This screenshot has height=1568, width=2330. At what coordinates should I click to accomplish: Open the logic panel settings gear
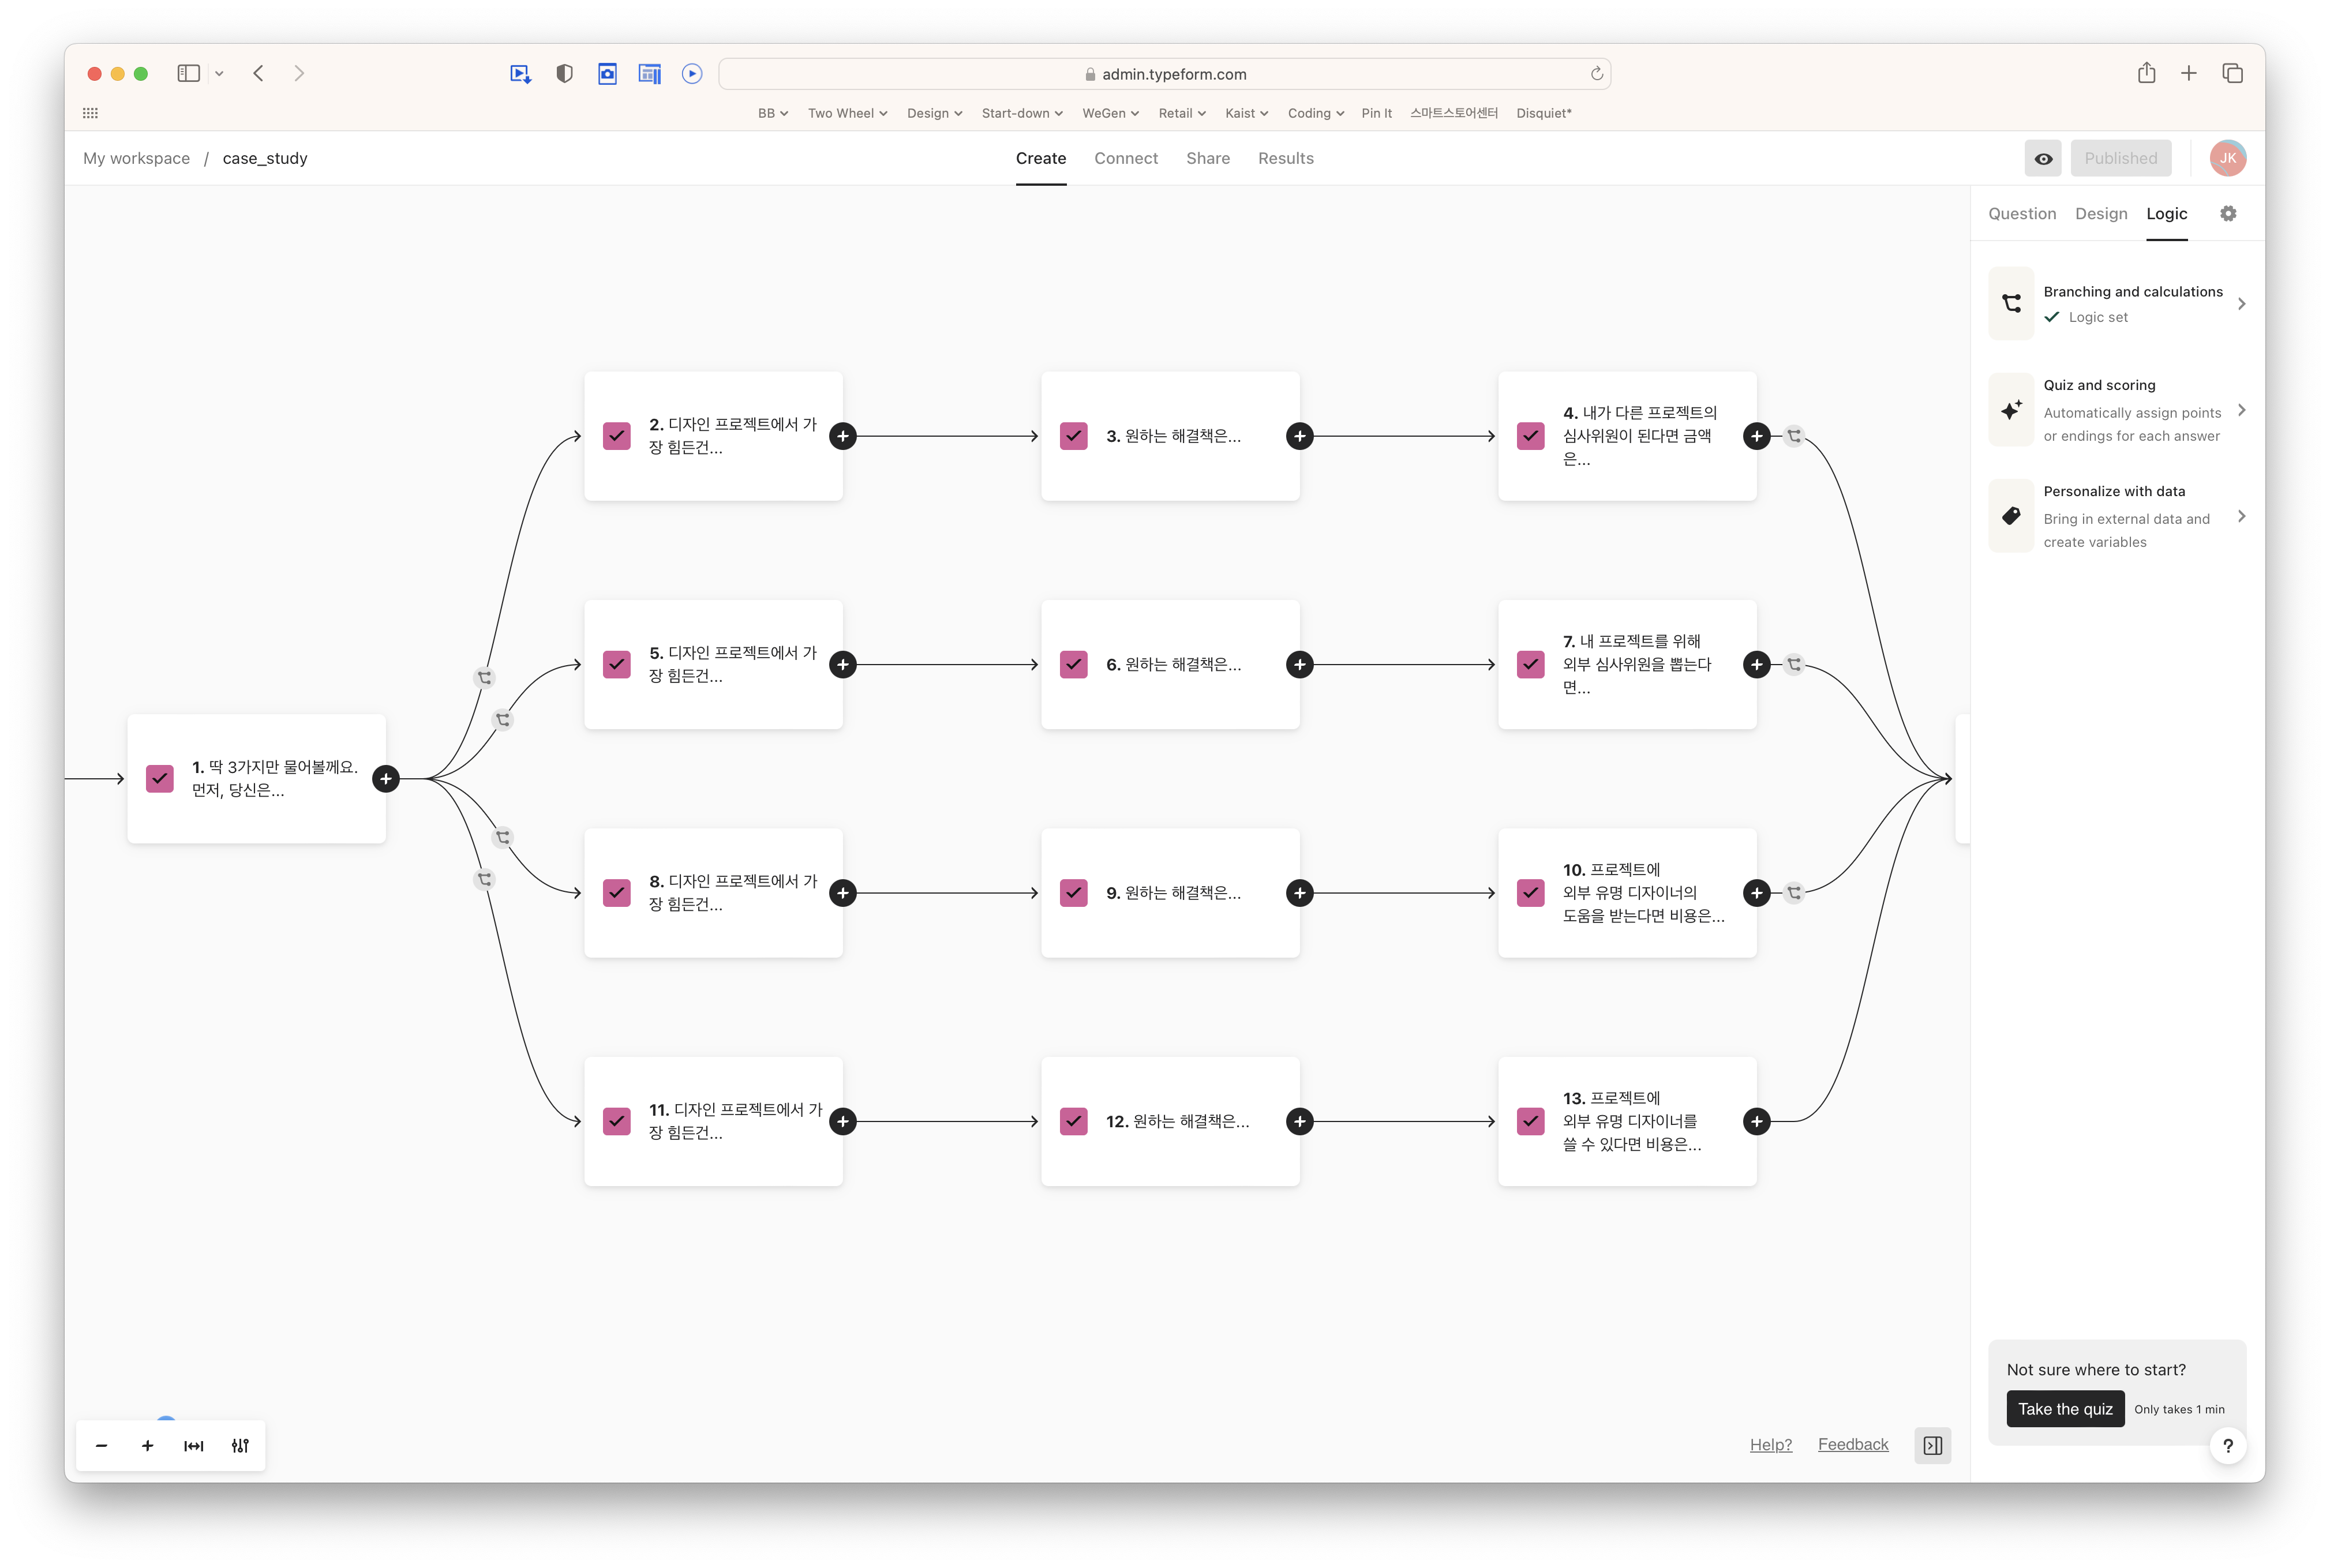[x=2228, y=213]
